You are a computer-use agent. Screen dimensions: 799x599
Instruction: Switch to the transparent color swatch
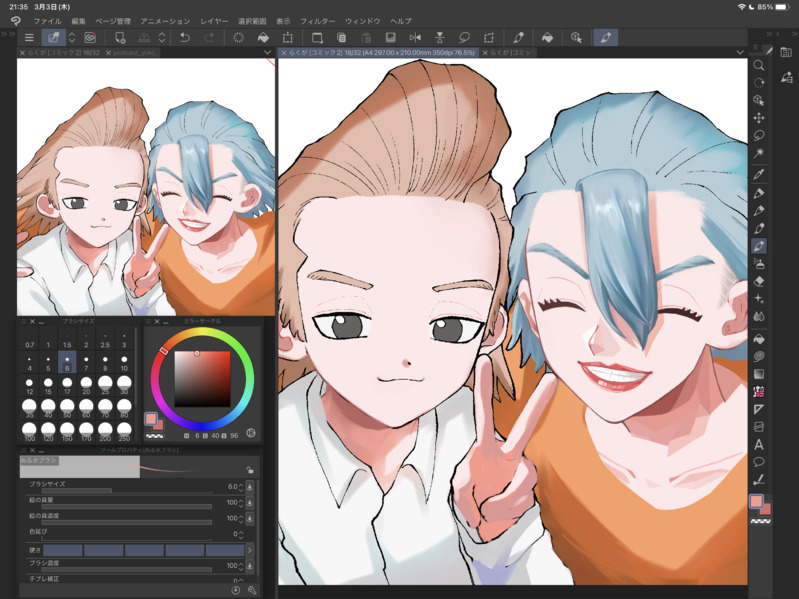click(x=761, y=522)
